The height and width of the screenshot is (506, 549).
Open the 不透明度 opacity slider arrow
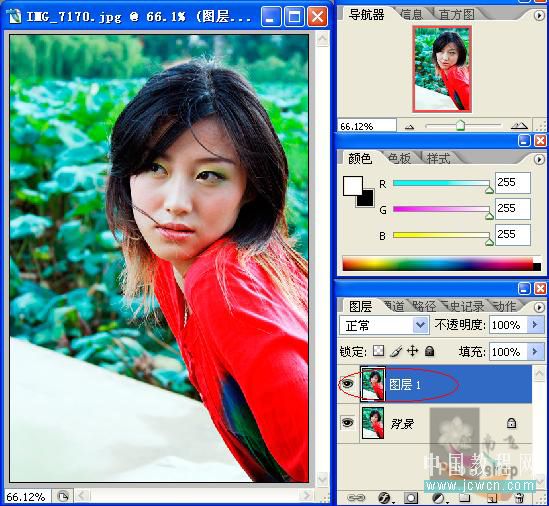[x=535, y=325]
